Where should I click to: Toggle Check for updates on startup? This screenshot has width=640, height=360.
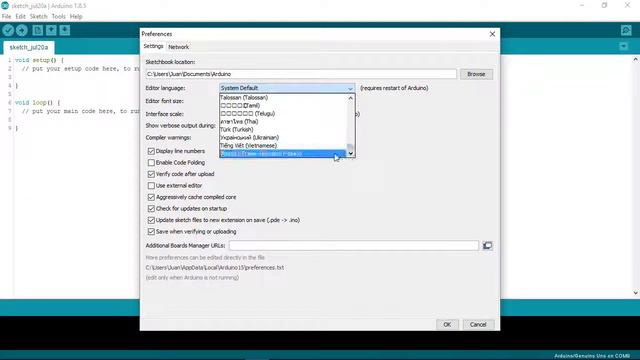(x=151, y=209)
